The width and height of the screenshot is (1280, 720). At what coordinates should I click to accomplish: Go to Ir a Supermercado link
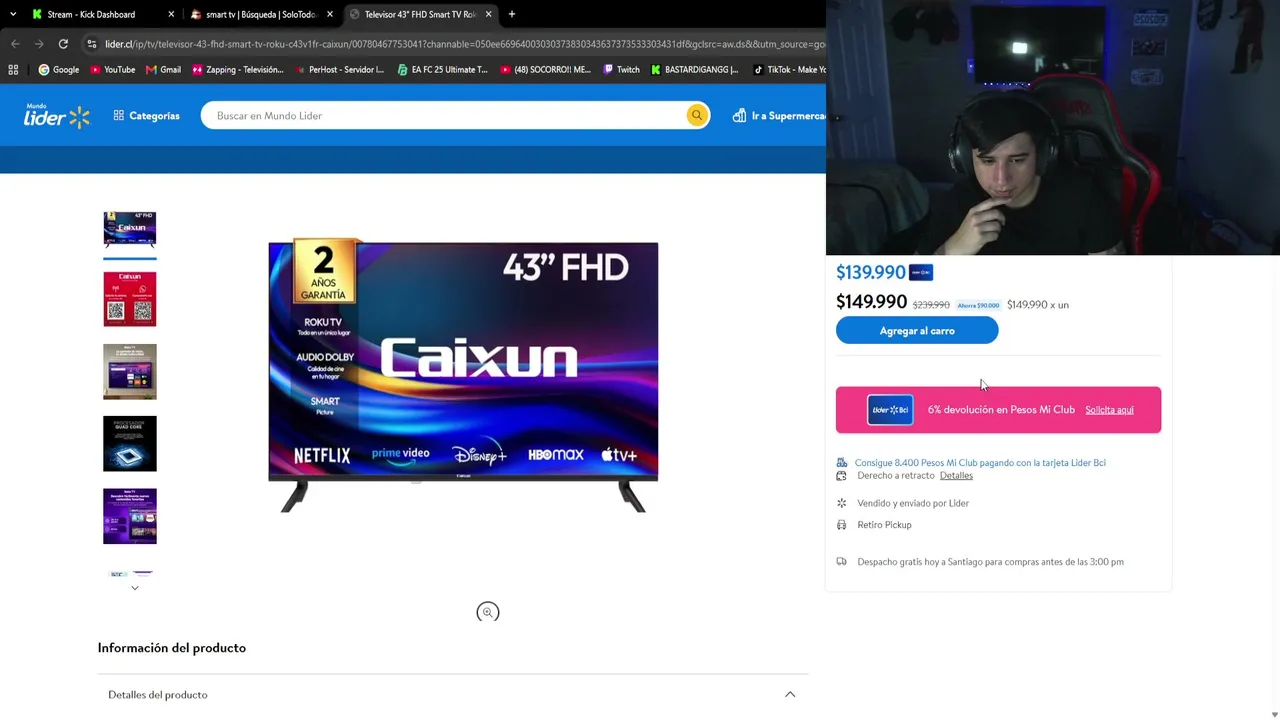click(779, 116)
